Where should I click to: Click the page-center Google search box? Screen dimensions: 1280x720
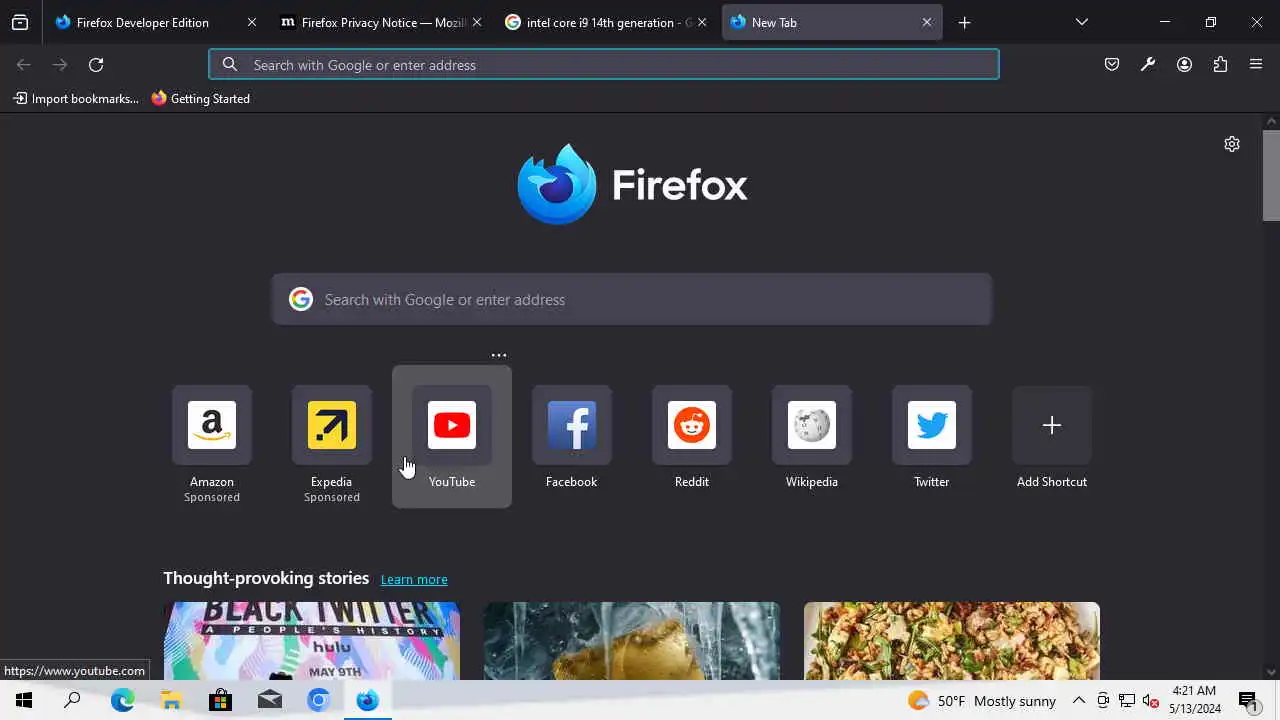[x=632, y=299]
